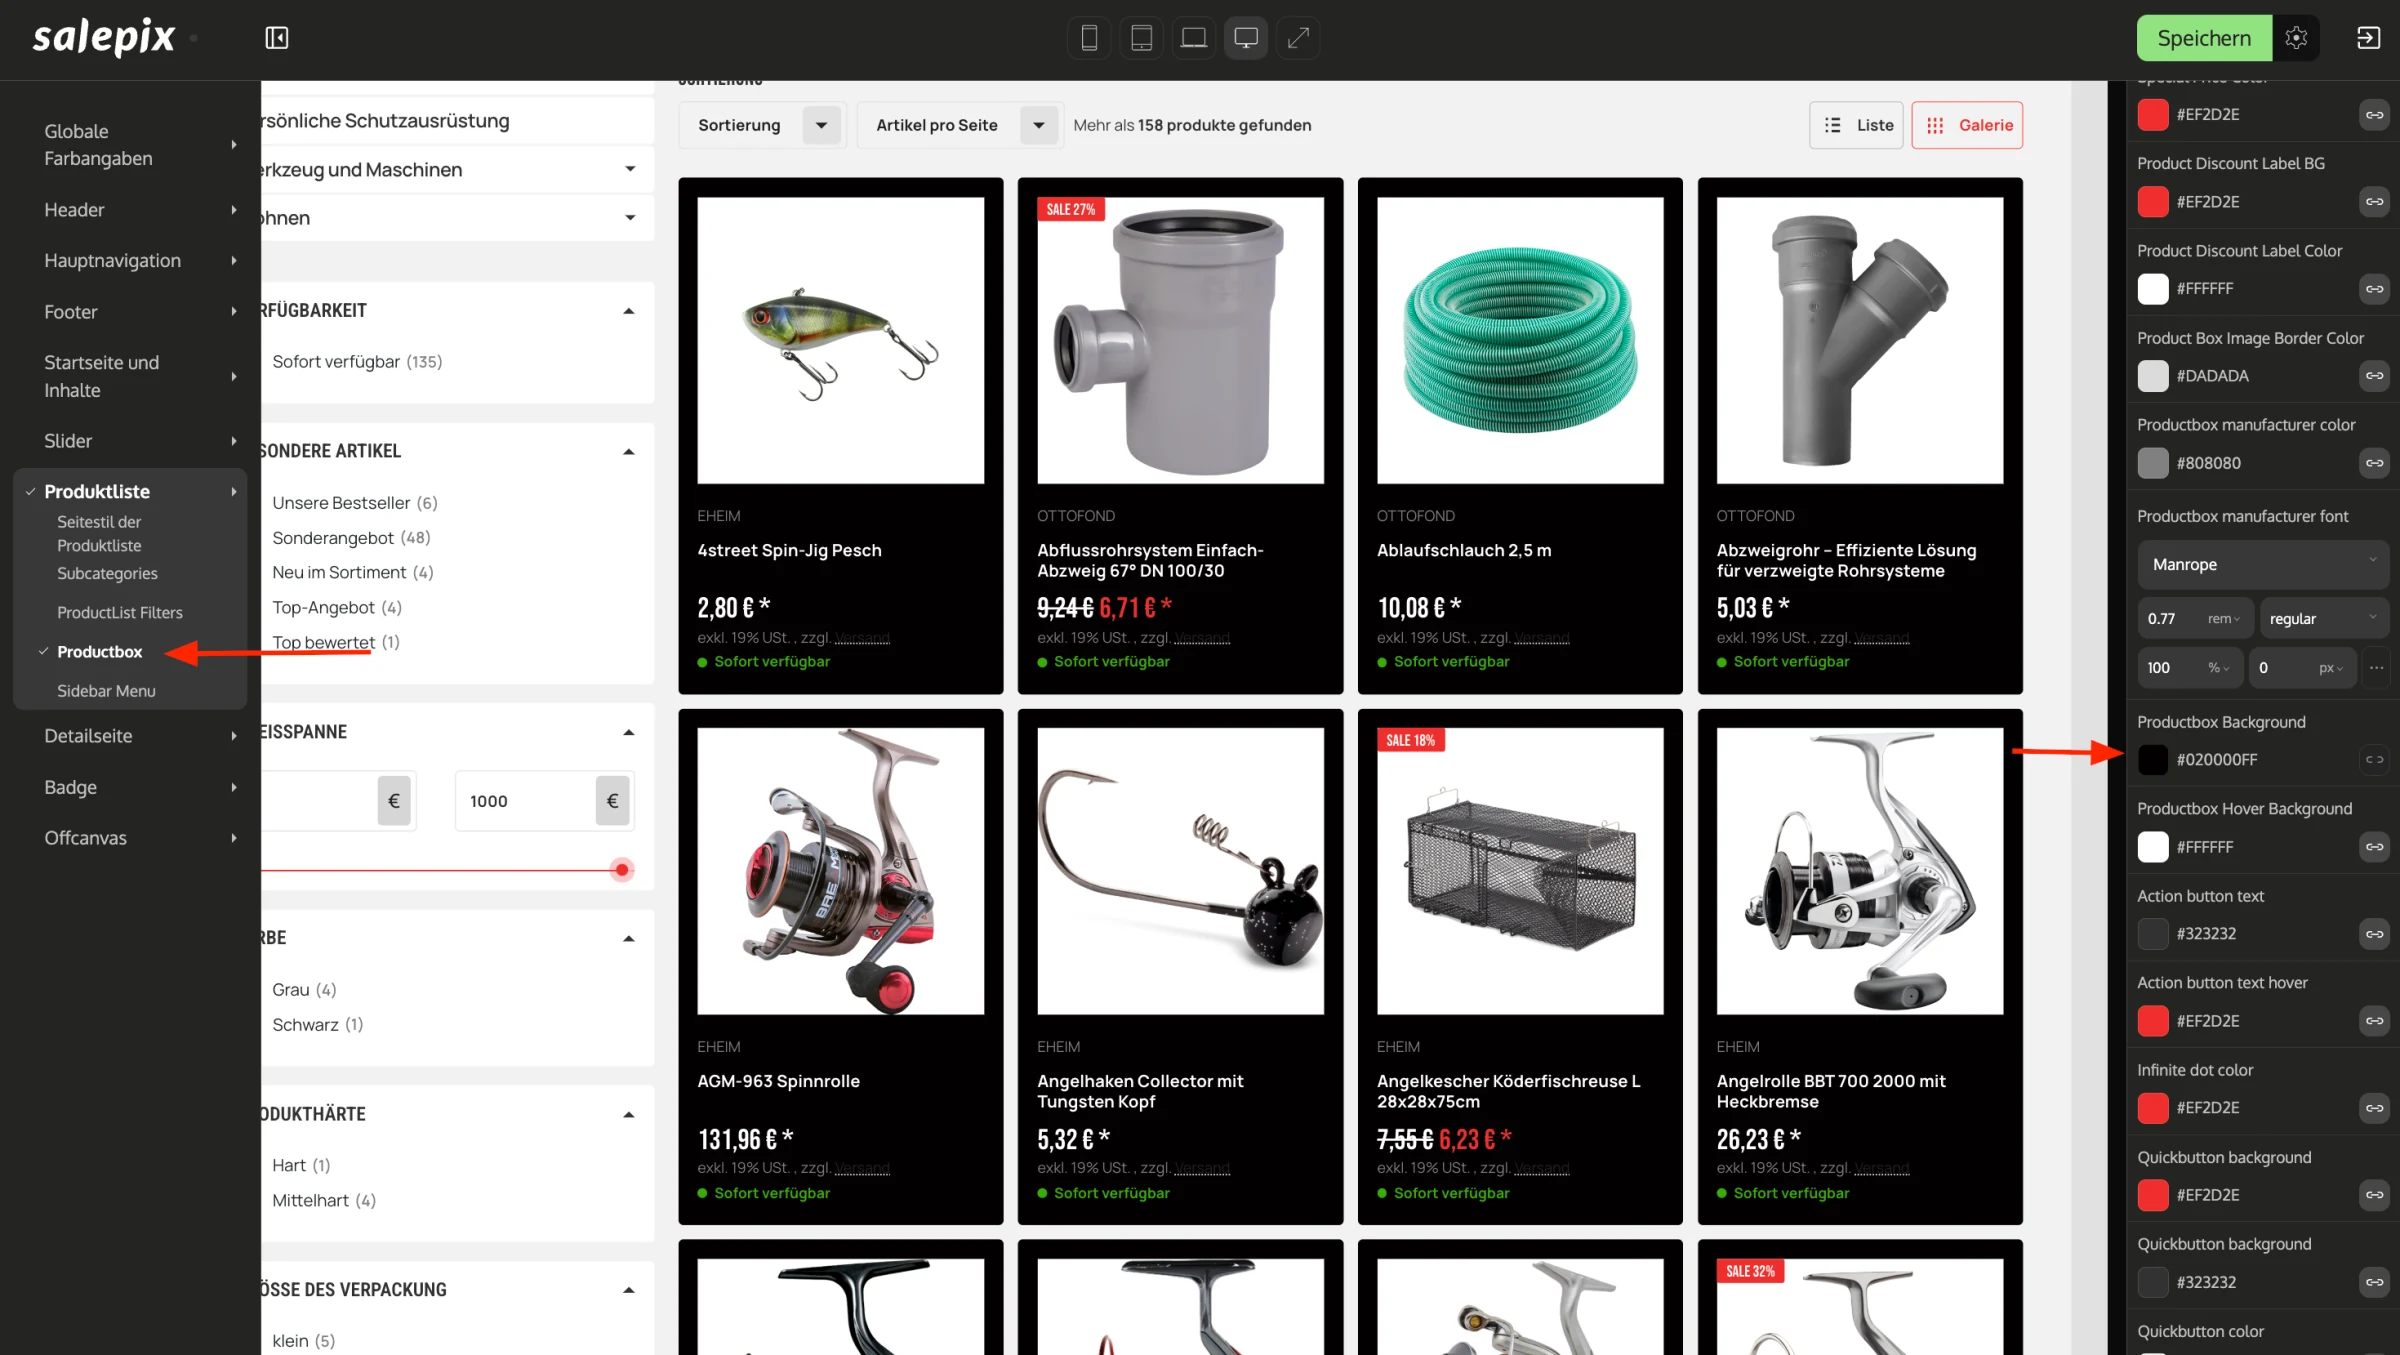Open the regular font weight dropdown
This screenshot has width=2400, height=1355.
coord(2323,619)
